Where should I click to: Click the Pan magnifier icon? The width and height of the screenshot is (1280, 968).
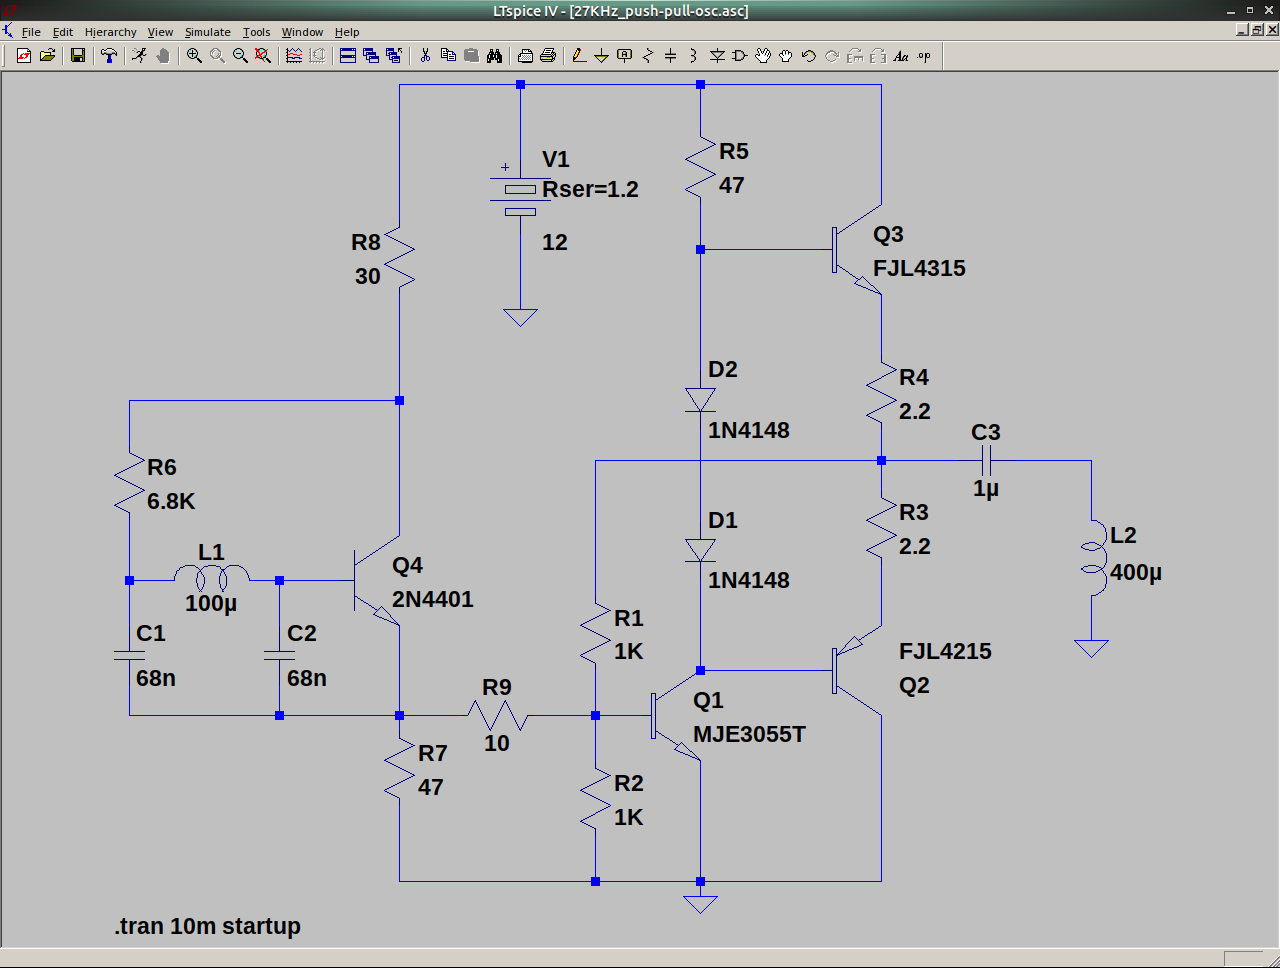pos(217,56)
